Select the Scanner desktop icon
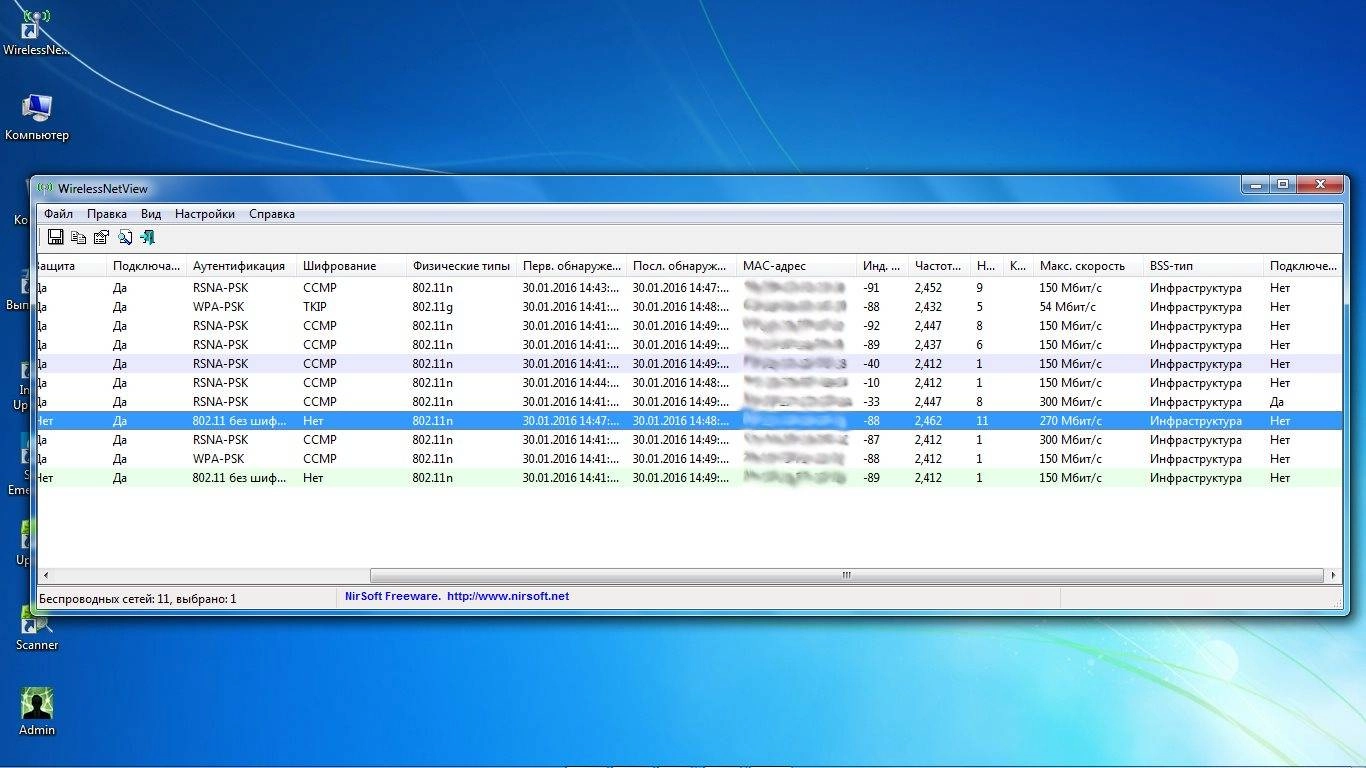1366x768 pixels. click(36, 628)
